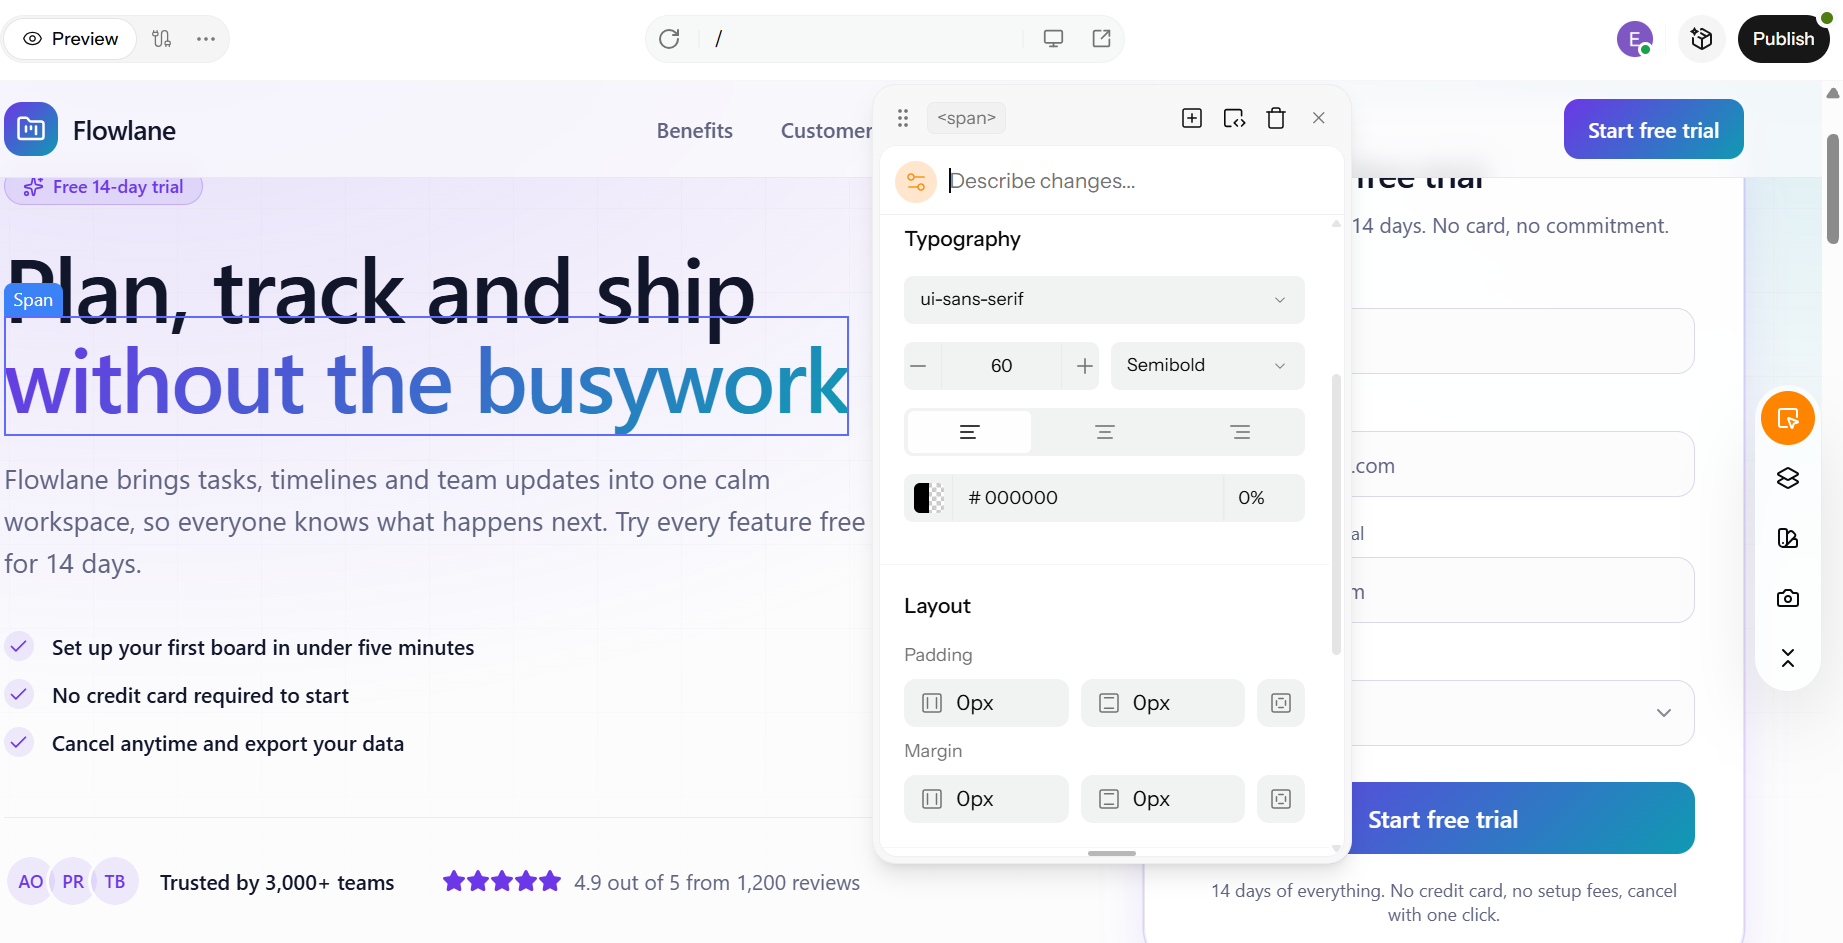Switch the desktop device view icon
Image resolution: width=1843 pixels, height=943 pixels.
coord(1053,39)
